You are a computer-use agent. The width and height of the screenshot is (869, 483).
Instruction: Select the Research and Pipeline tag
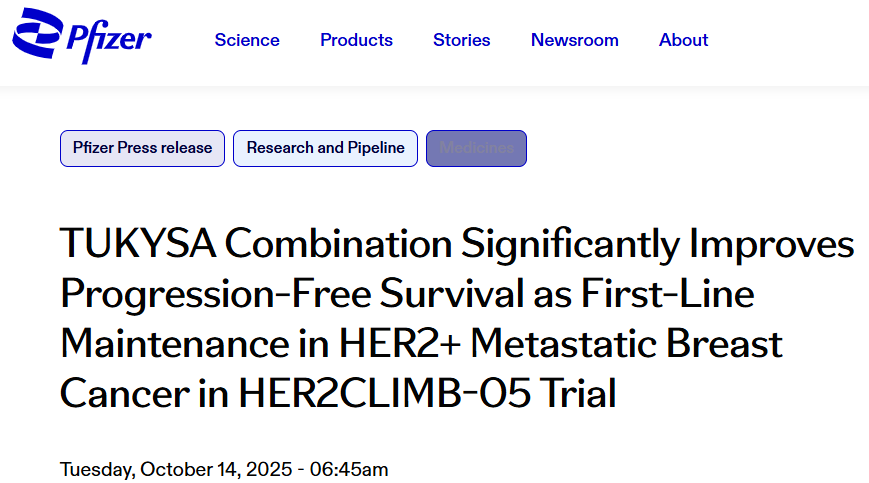click(x=325, y=148)
